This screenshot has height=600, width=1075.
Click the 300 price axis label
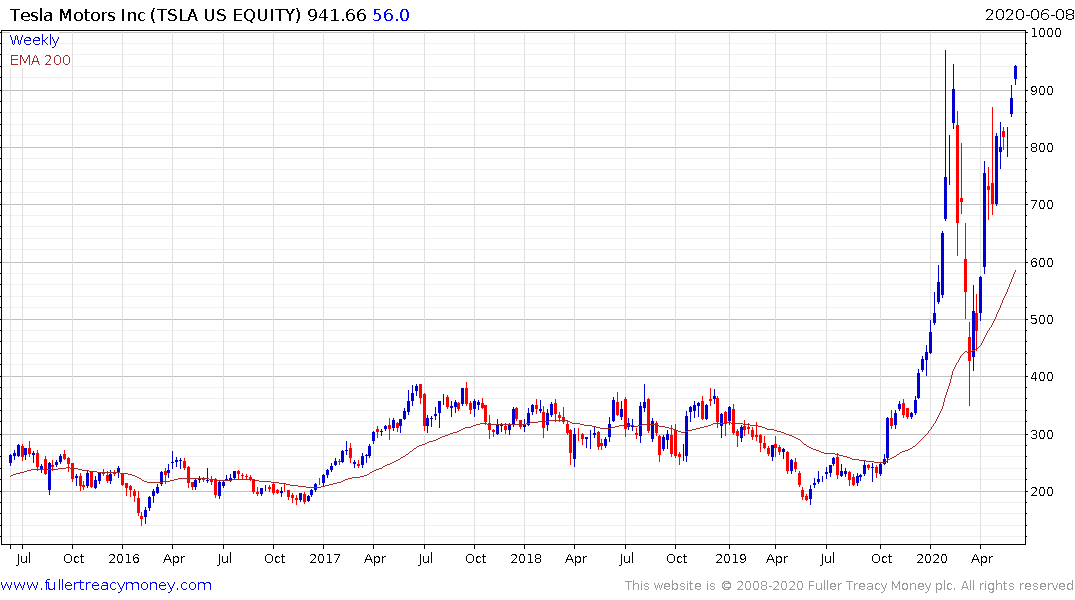(1042, 434)
